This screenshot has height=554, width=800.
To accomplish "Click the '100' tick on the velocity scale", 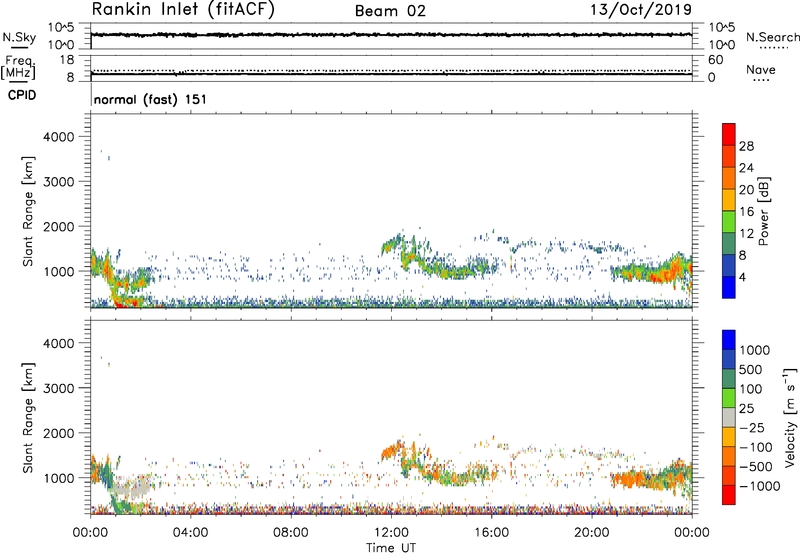I will pos(751,389).
